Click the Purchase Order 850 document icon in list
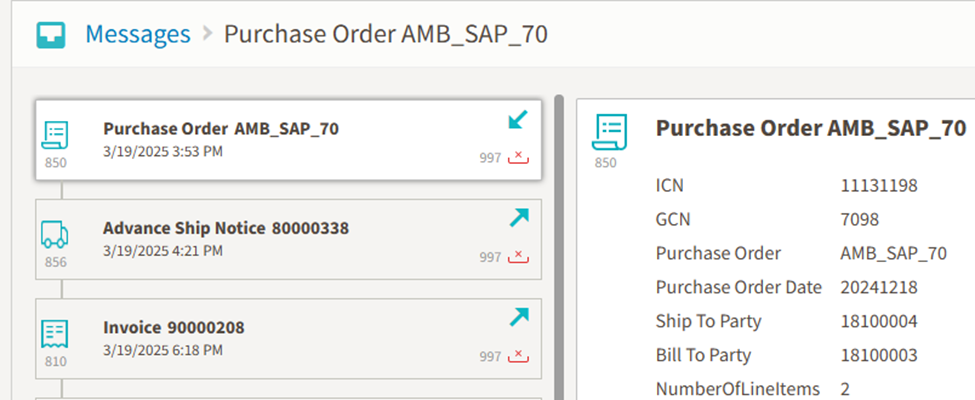This screenshot has height=400, width=975. pyautogui.click(x=55, y=135)
